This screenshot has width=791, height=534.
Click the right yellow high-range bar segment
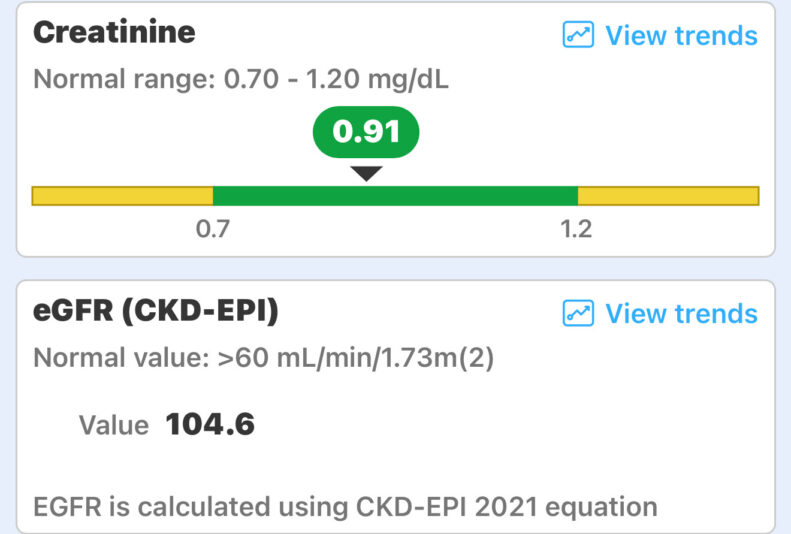[668, 196]
